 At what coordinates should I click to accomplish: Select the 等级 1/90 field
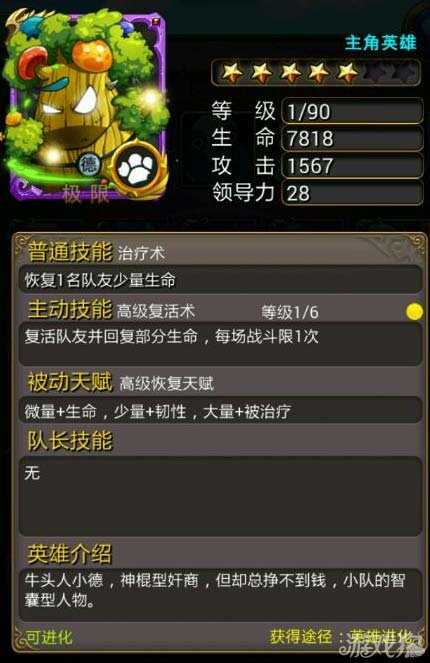point(352,111)
